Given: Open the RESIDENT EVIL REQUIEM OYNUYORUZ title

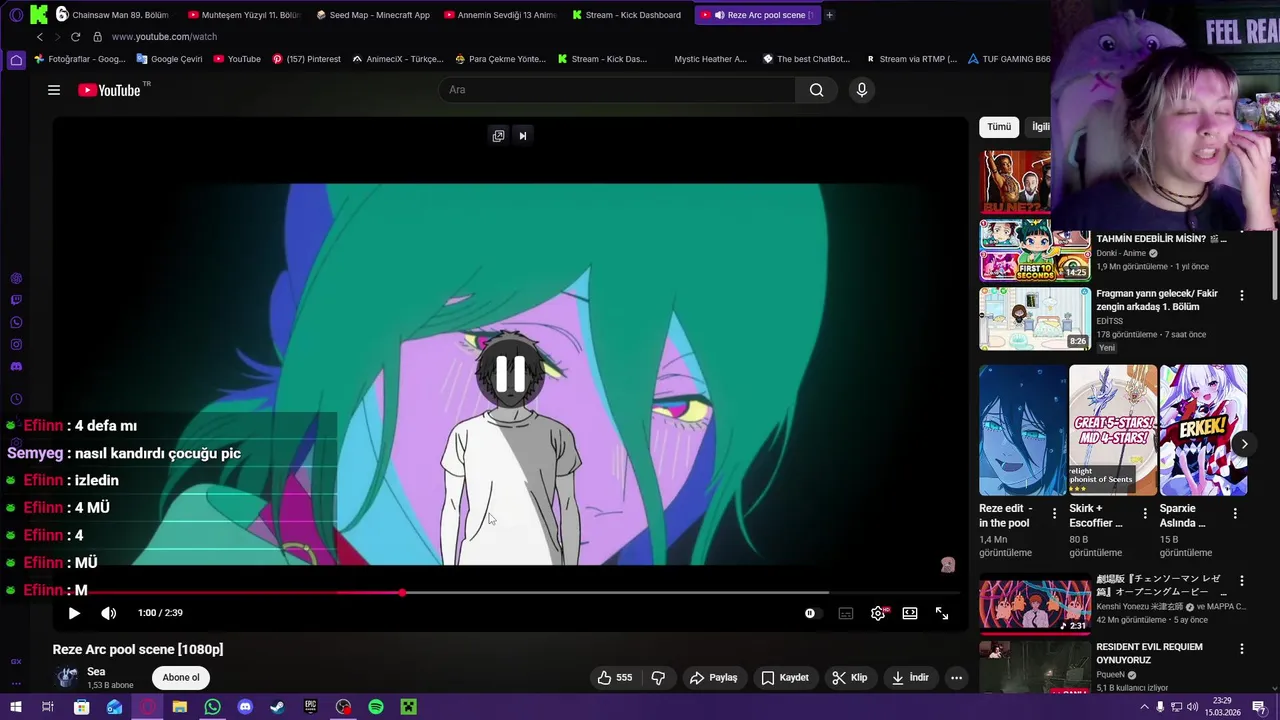Looking at the screenshot, I should tap(1149, 654).
